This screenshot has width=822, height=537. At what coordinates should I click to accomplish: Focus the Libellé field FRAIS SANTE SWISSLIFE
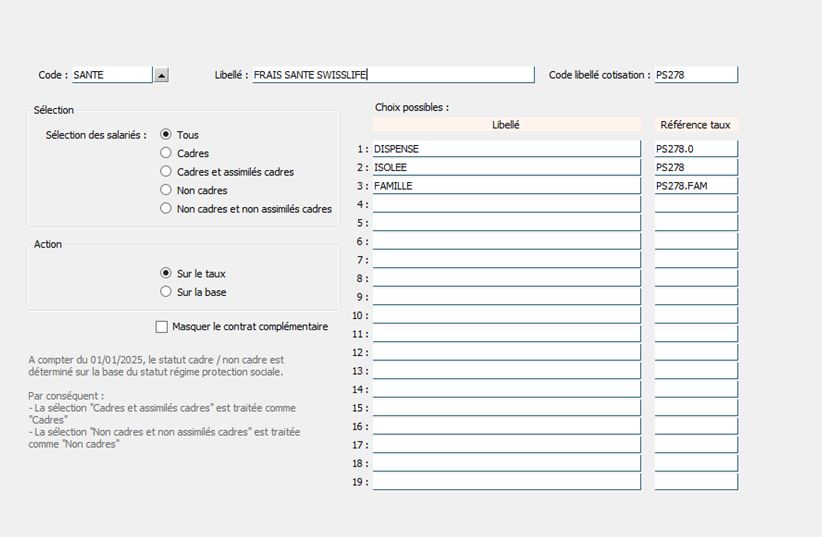pos(393,75)
